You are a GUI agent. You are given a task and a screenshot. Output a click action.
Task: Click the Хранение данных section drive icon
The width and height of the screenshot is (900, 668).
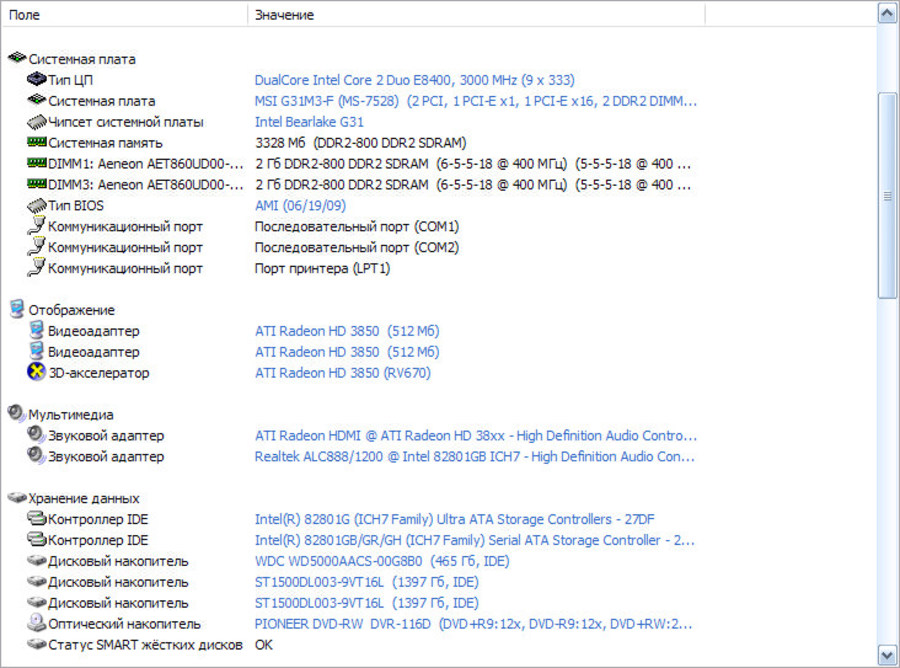coord(17,498)
